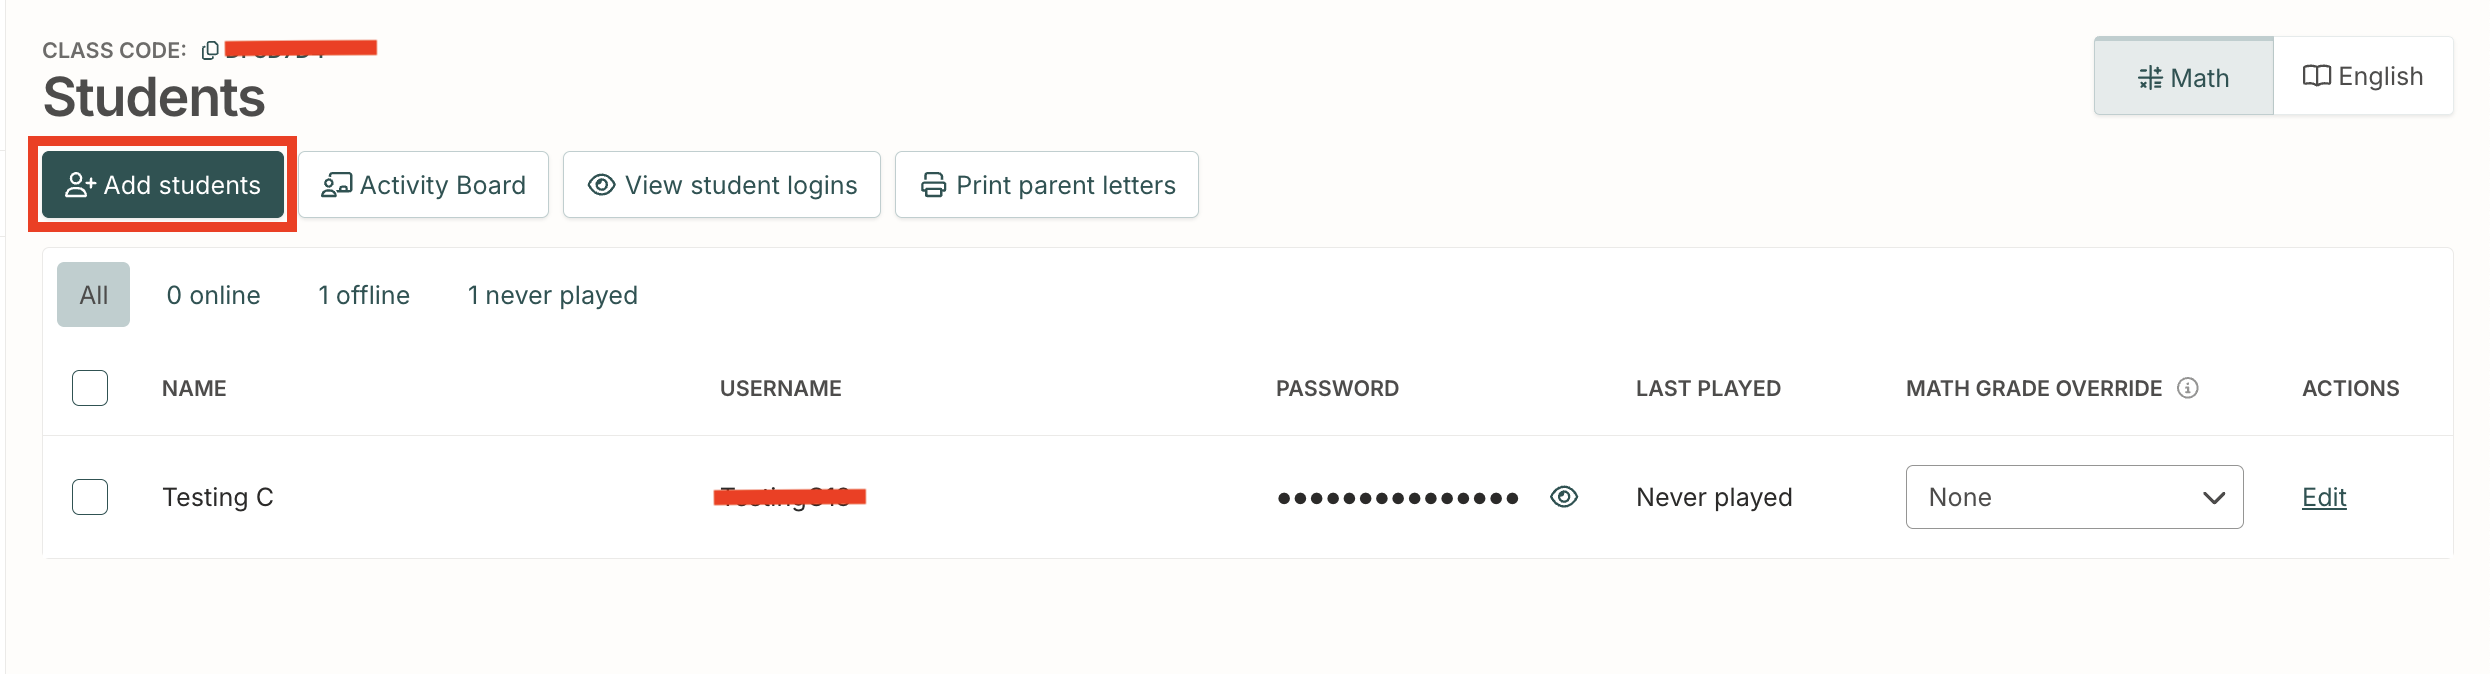Click the English open-book icon
This screenshot has width=2490, height=674.
pyautogui.click(x=2316, y=76)
